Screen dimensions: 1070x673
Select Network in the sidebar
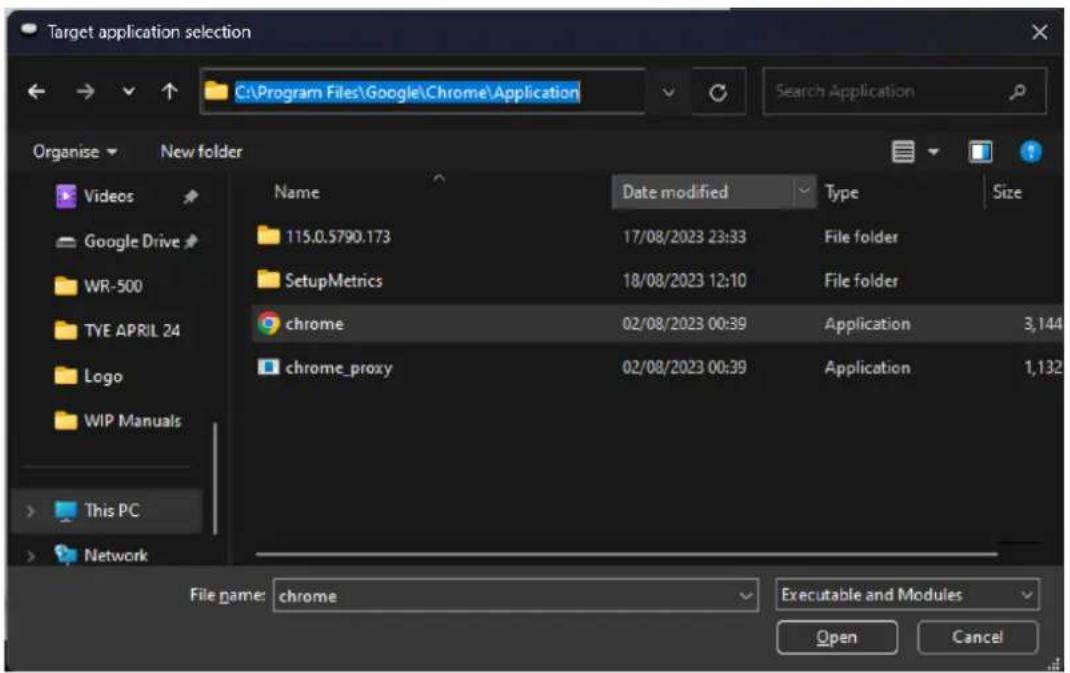101,555
